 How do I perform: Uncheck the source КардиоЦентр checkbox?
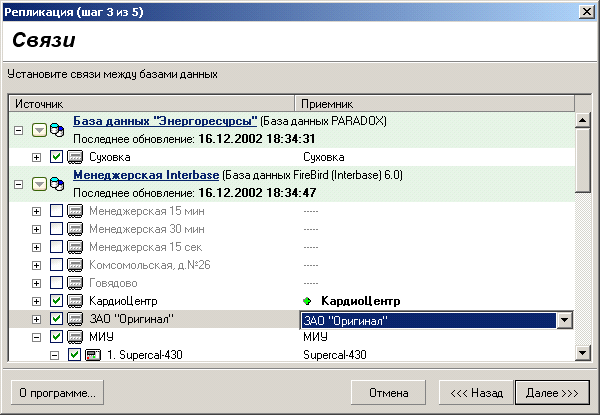[56, 301]
